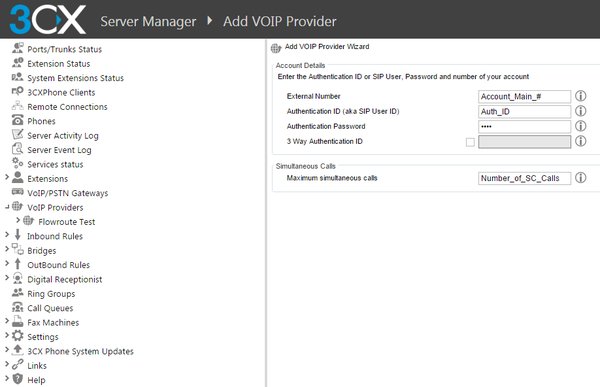This screenshot has height=387, width=600.
Task: Click the Digital Receptionist headset icon
Action: (x=18, y=278)
